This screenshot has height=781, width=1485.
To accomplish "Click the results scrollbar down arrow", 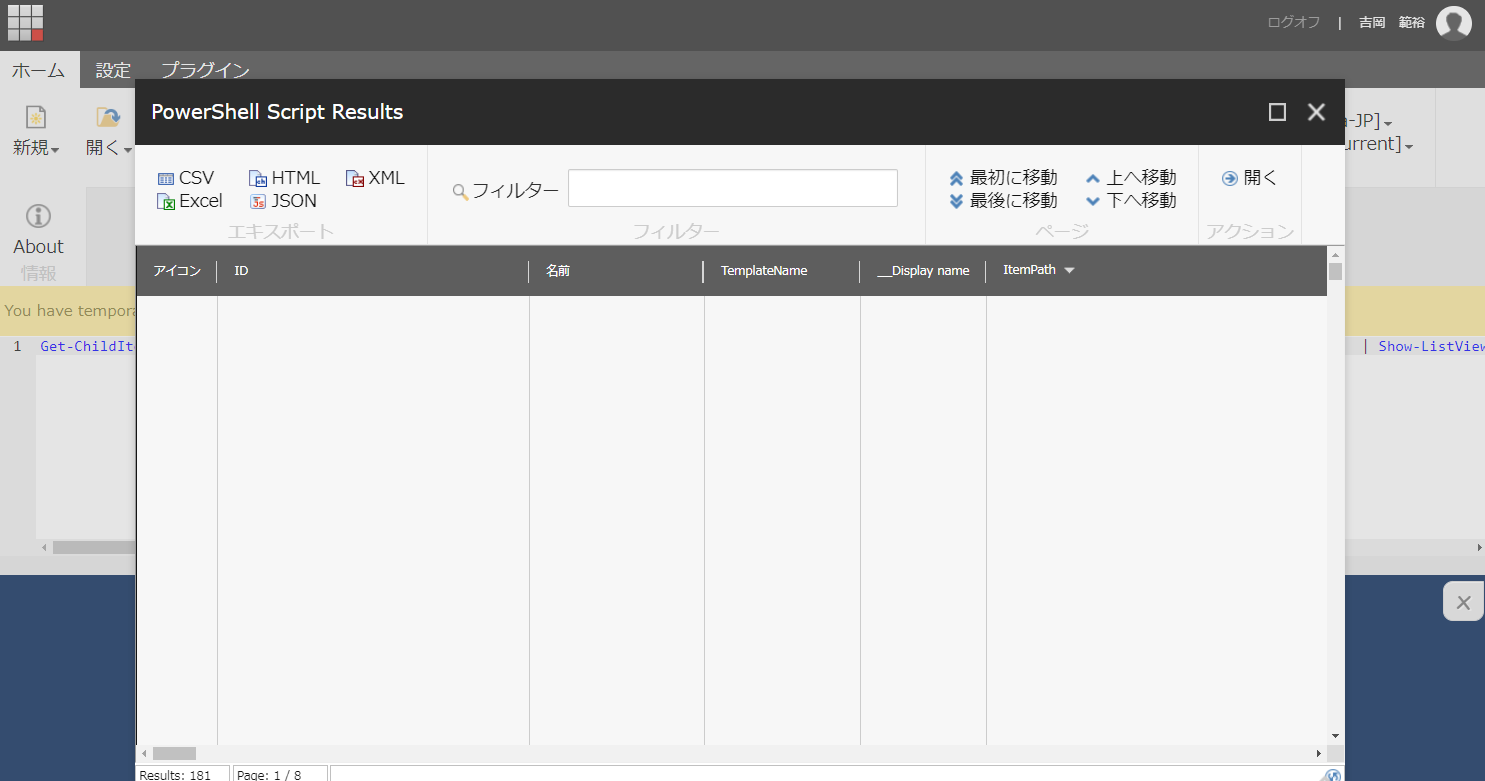I will 1335,735.
